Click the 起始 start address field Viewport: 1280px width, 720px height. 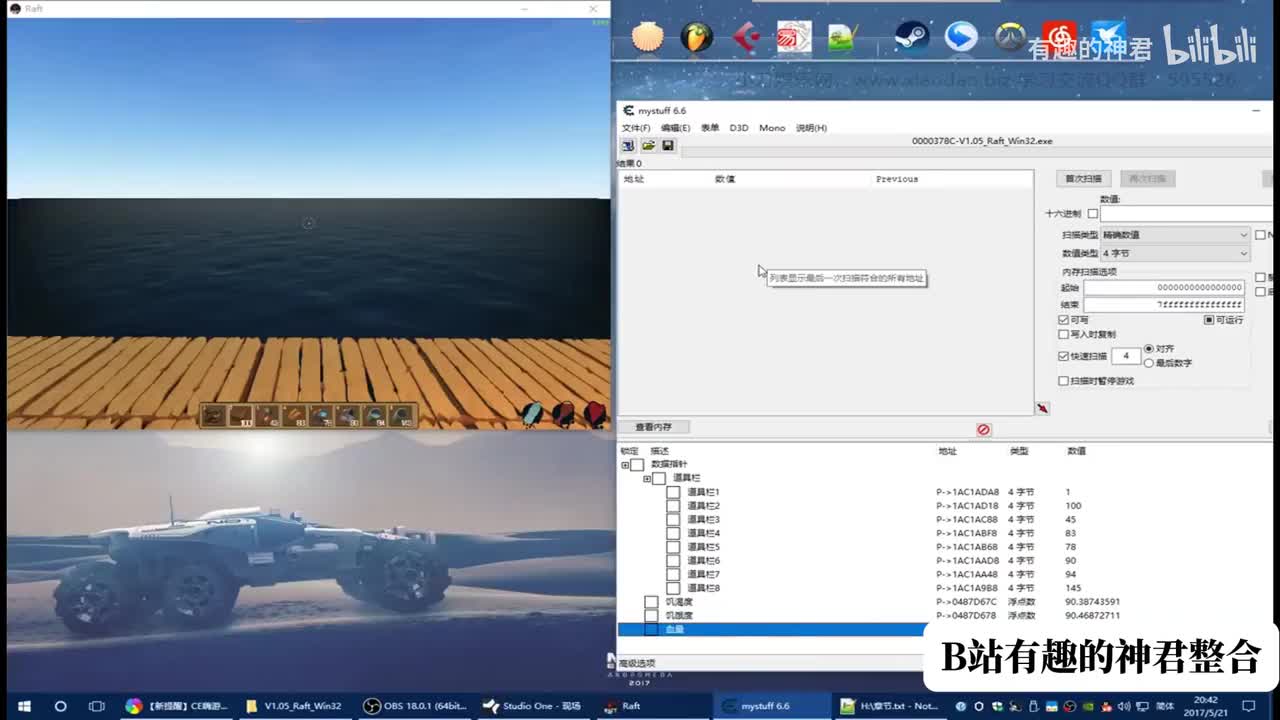click(x=1164, y=288)
